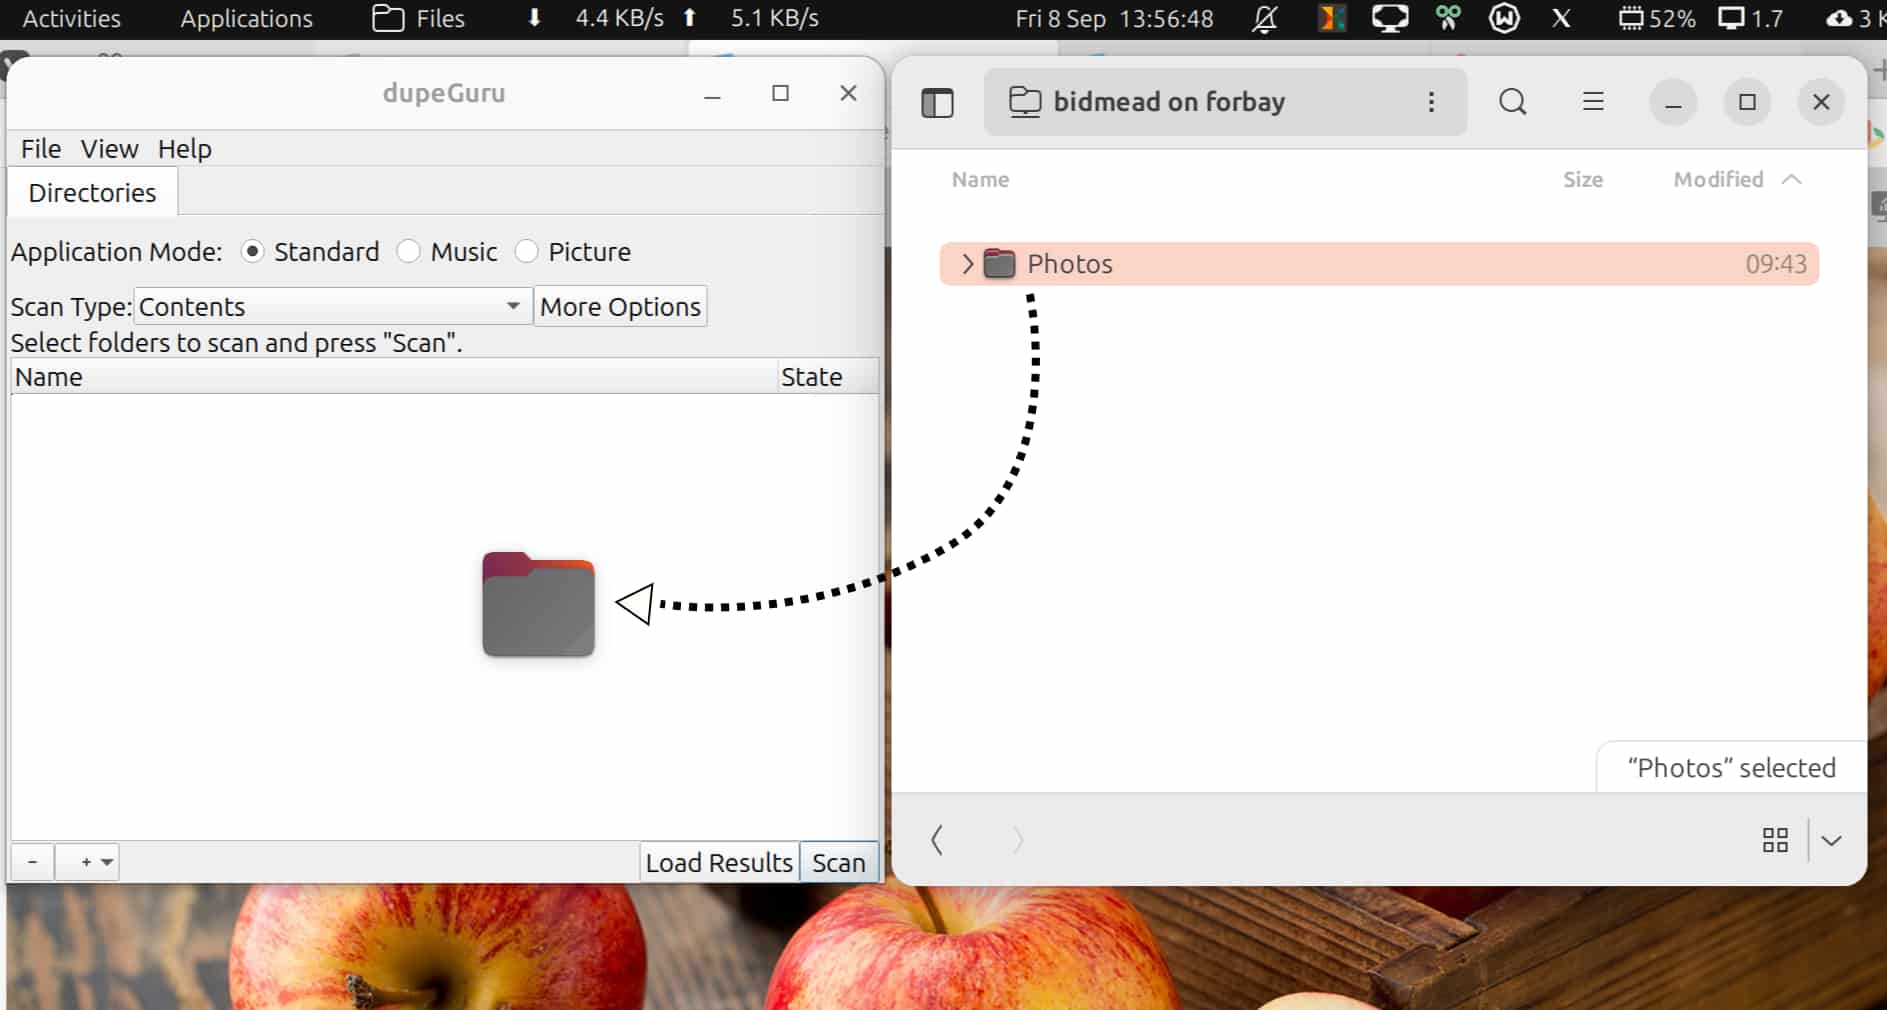The image size is (1887, 1010).
Task: Click the green scissors tray icon
Action: (1448, 19)
